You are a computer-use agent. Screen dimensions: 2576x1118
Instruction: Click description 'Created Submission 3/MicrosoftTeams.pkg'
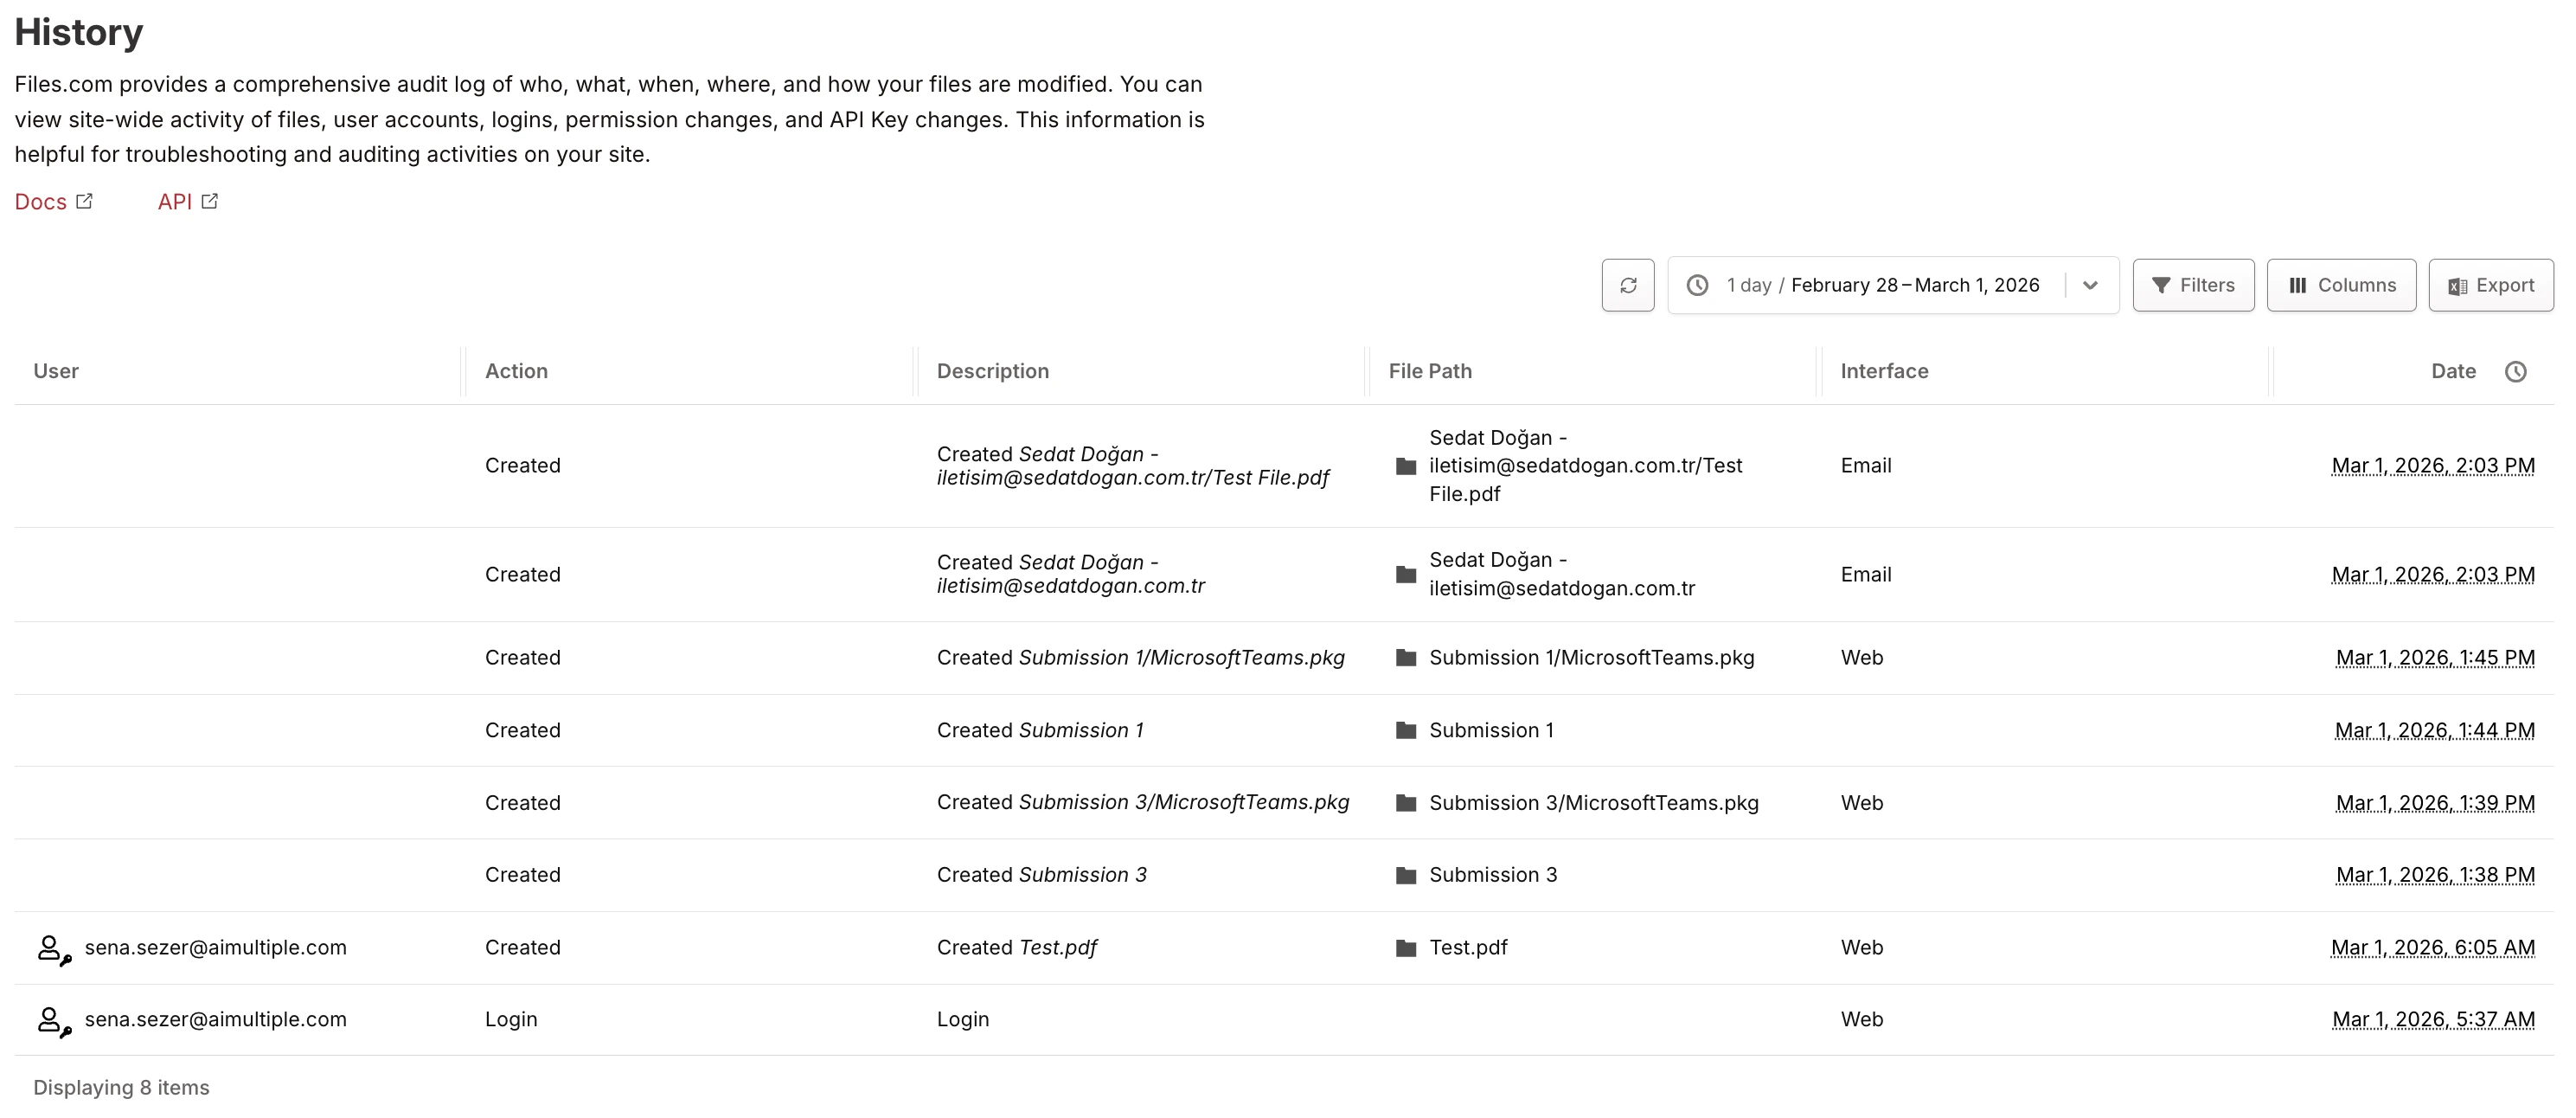pyautogui.click(x=1143, y=802)
